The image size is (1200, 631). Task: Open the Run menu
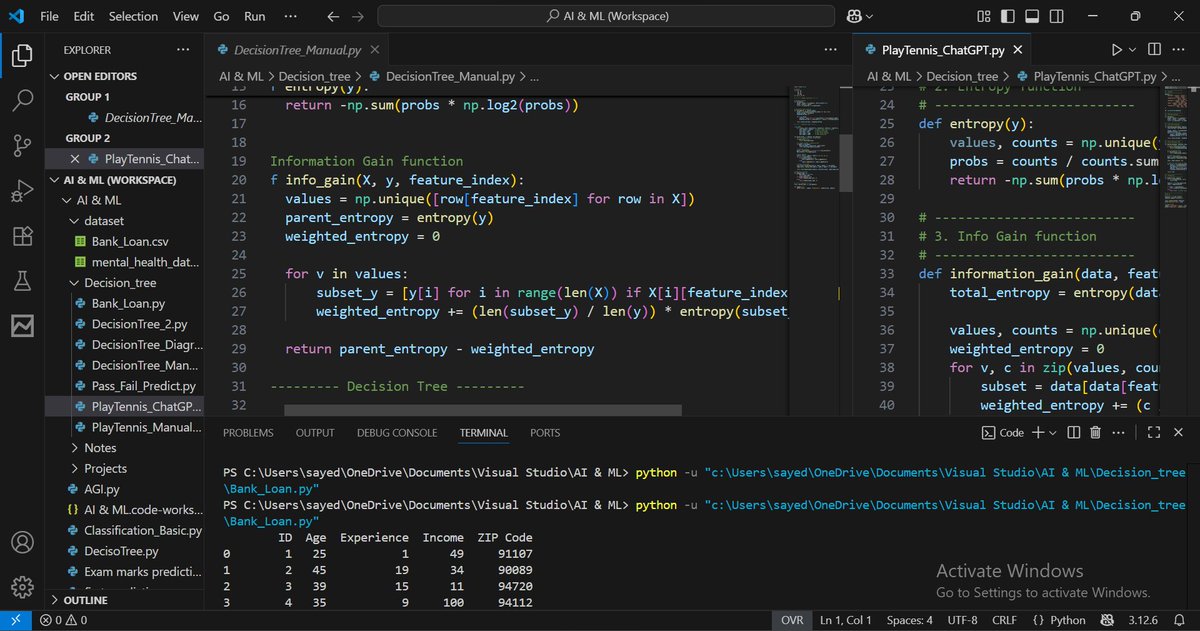(x=255, y=16)
